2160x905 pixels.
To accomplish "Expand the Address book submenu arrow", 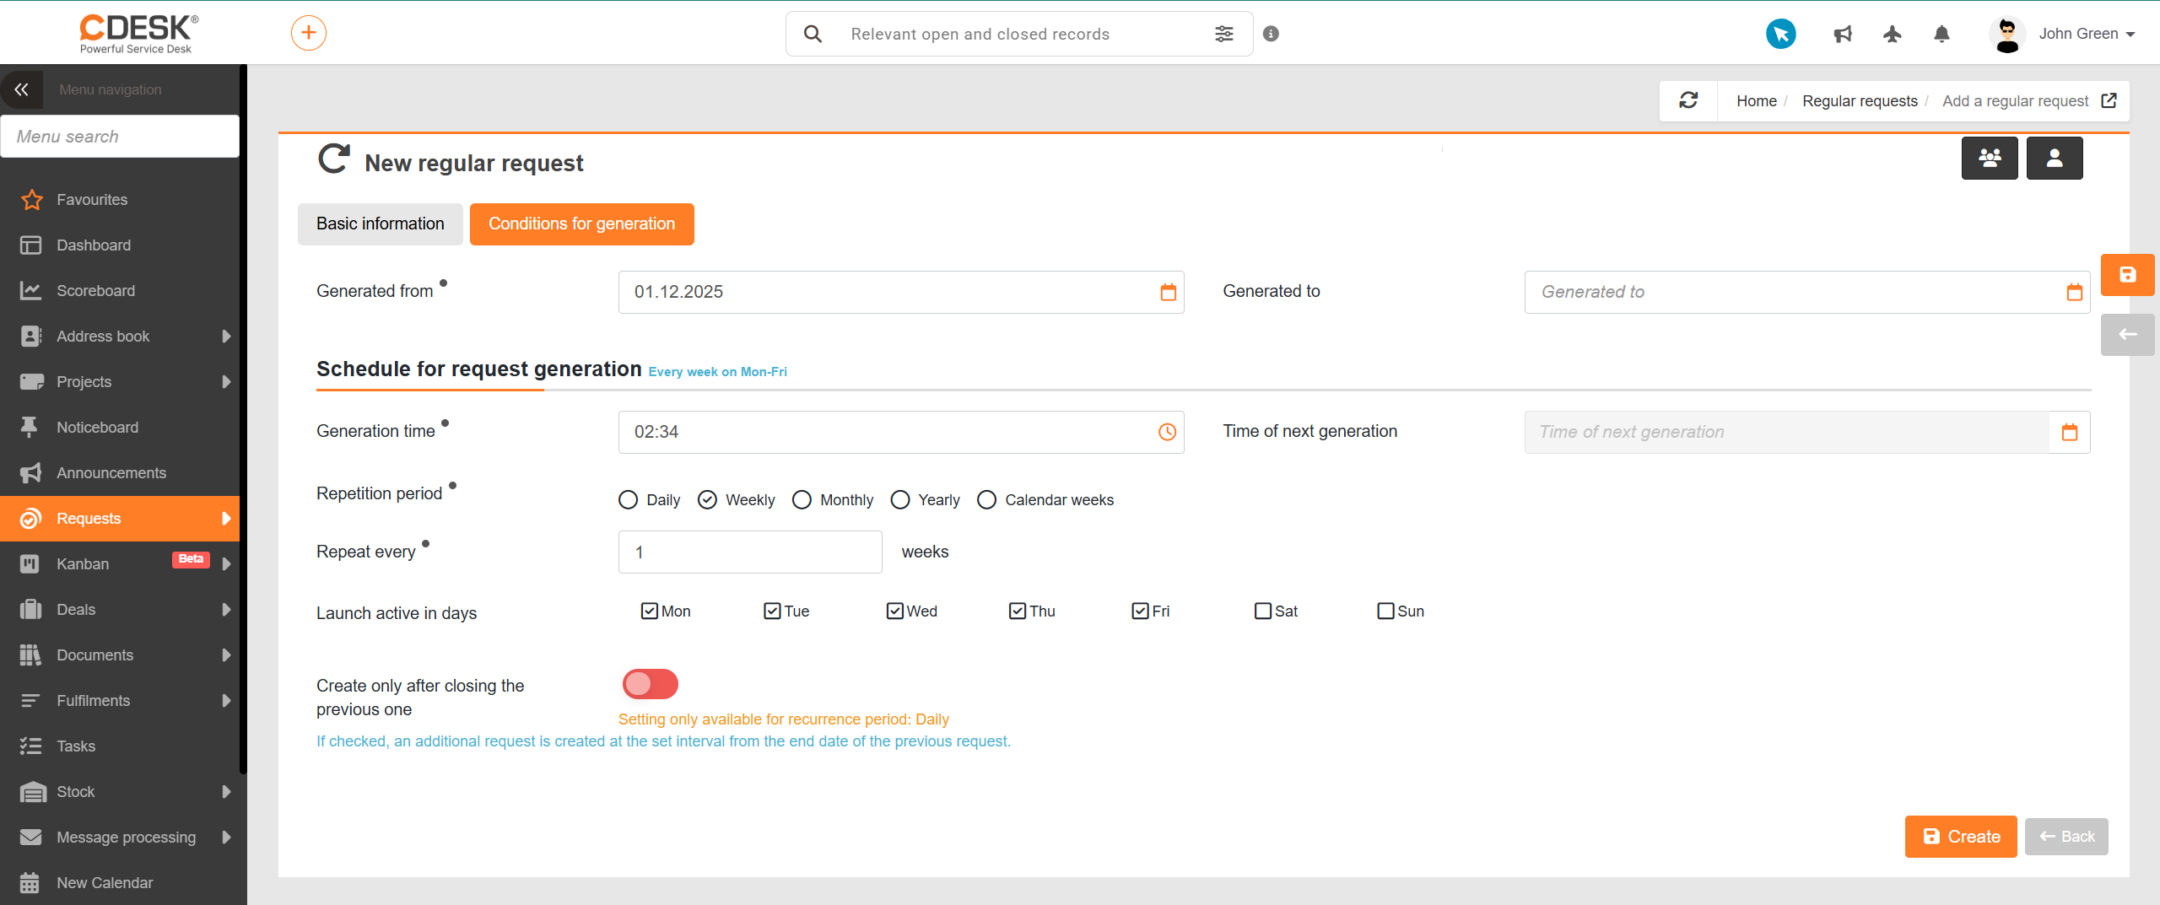I will point(226,336).
